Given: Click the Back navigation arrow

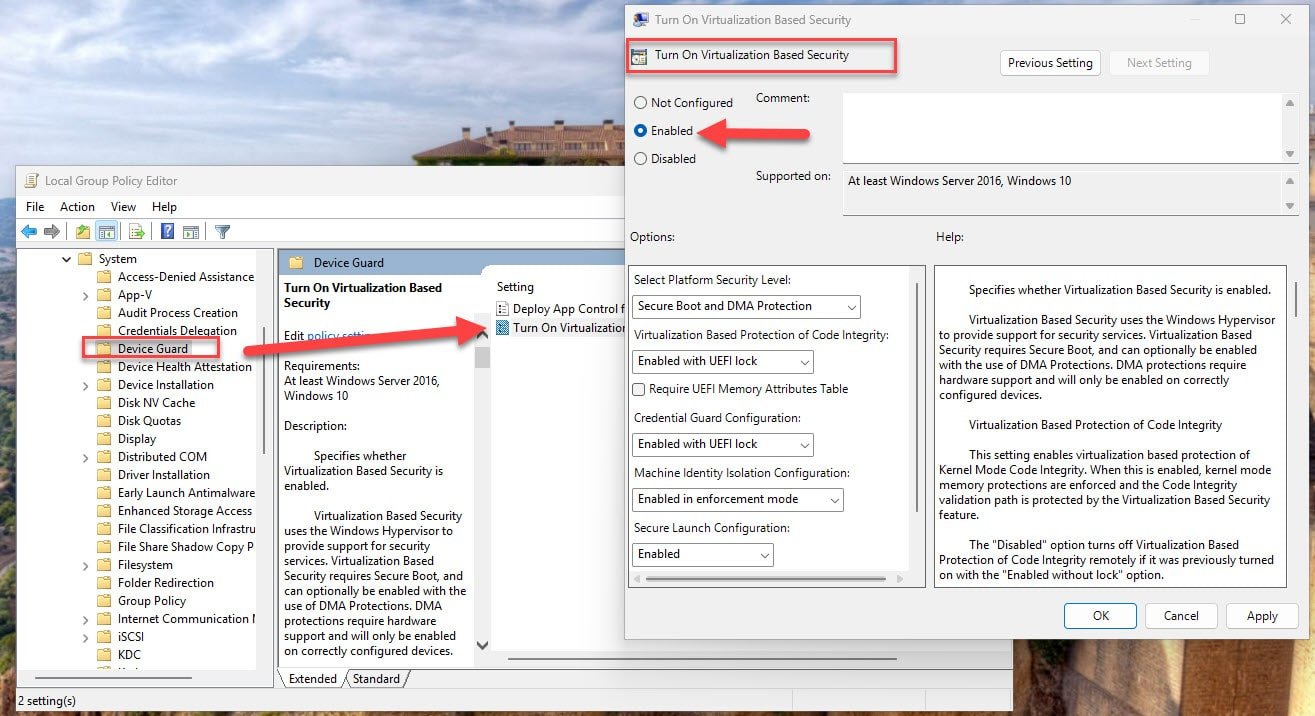Looking at the screenshot, I should point(28,231).
